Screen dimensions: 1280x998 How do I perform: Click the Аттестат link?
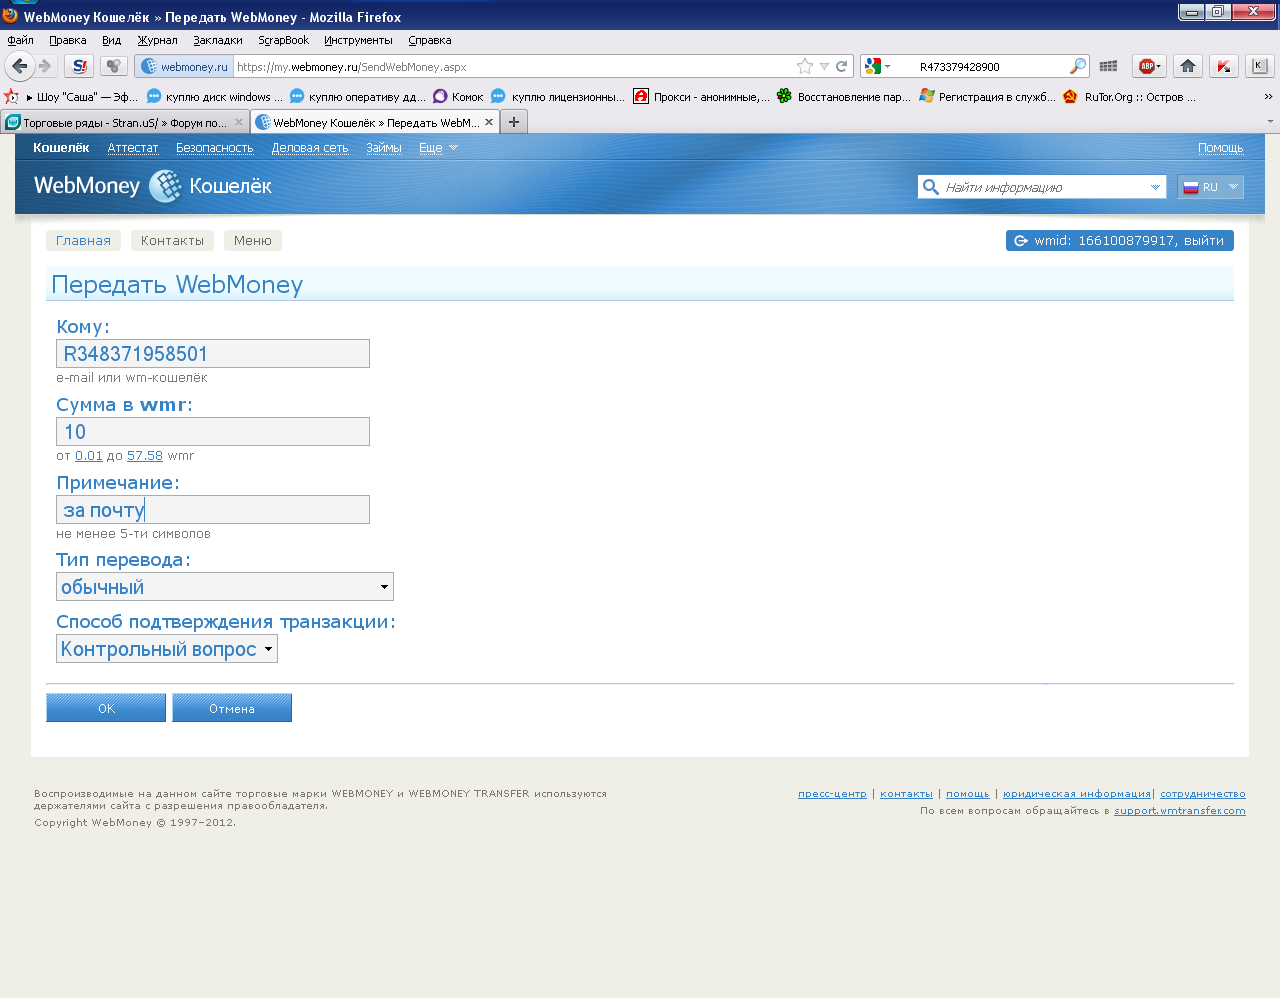tap(133, 148)
